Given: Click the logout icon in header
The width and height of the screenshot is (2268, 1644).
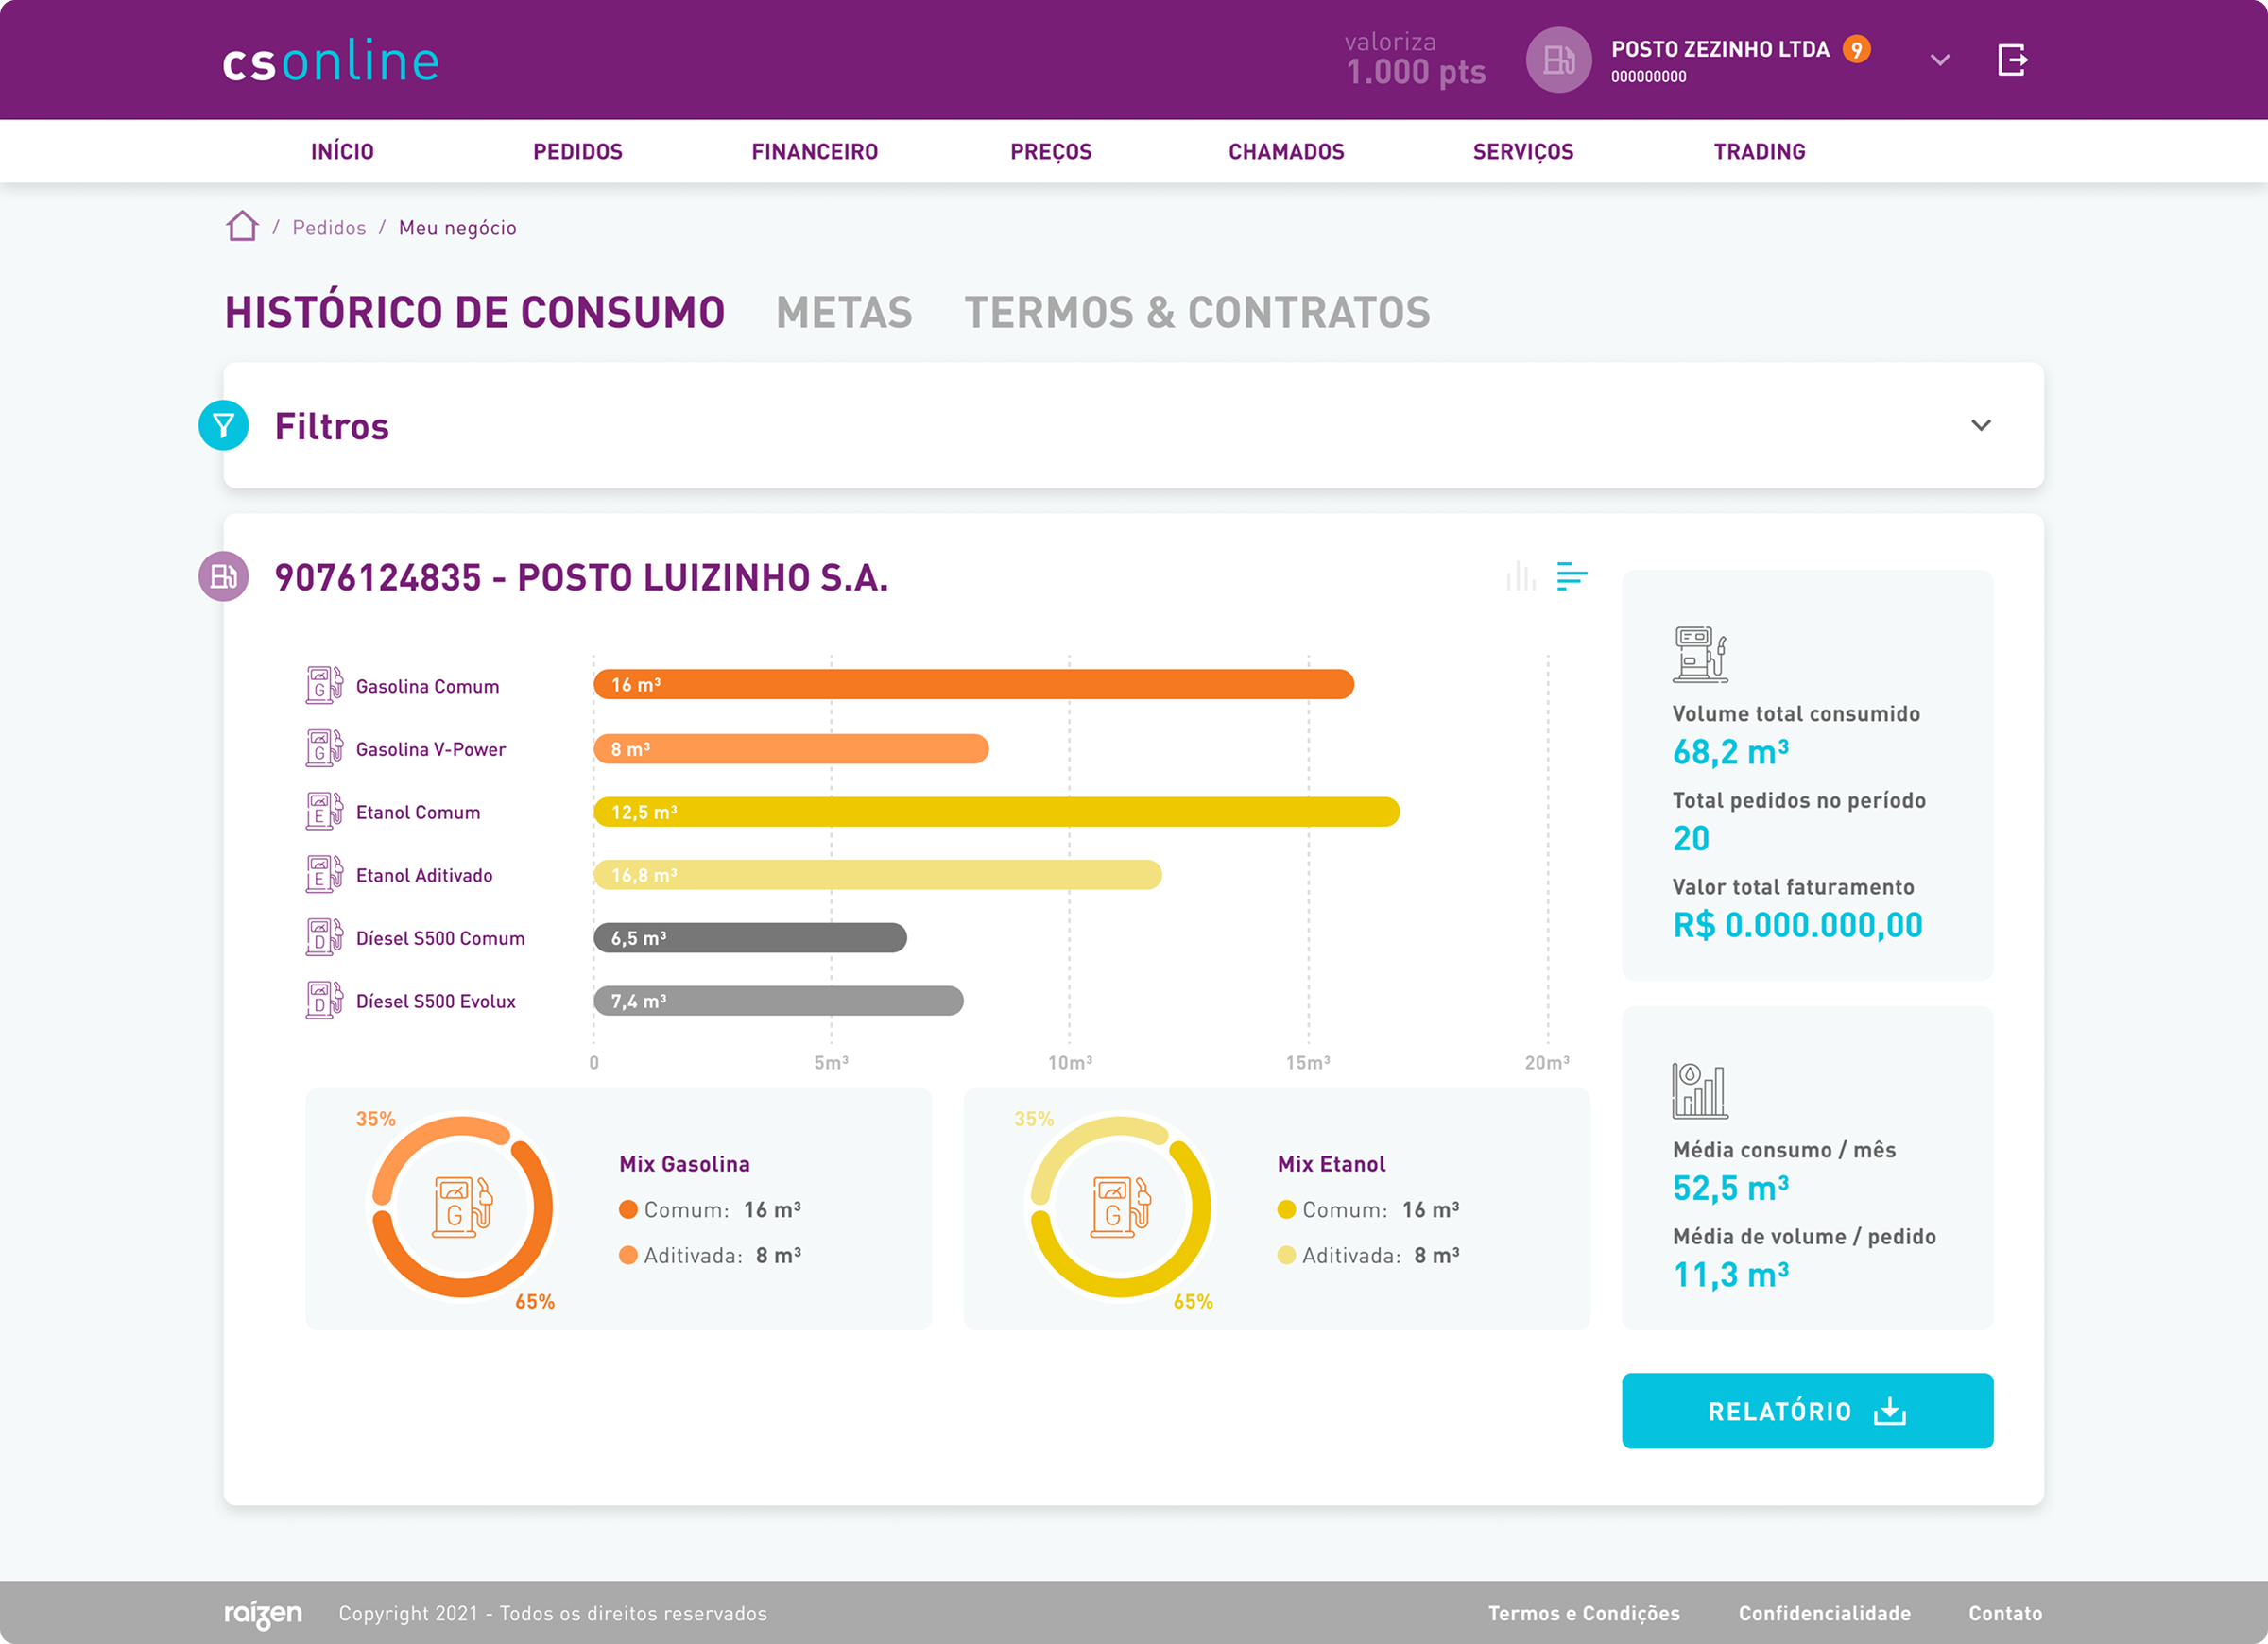Looking at the screenshot, I should pyautogui.click(x=2011, y=60).
